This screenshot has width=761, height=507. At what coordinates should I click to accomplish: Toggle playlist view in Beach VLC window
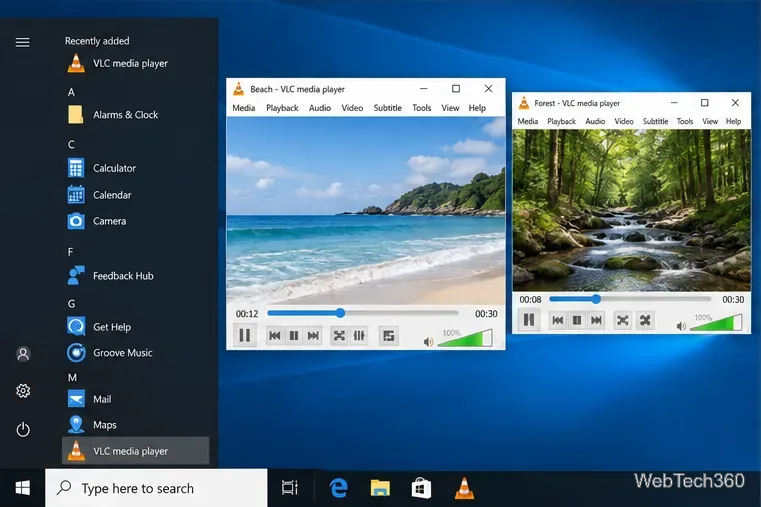coord(389,336)
